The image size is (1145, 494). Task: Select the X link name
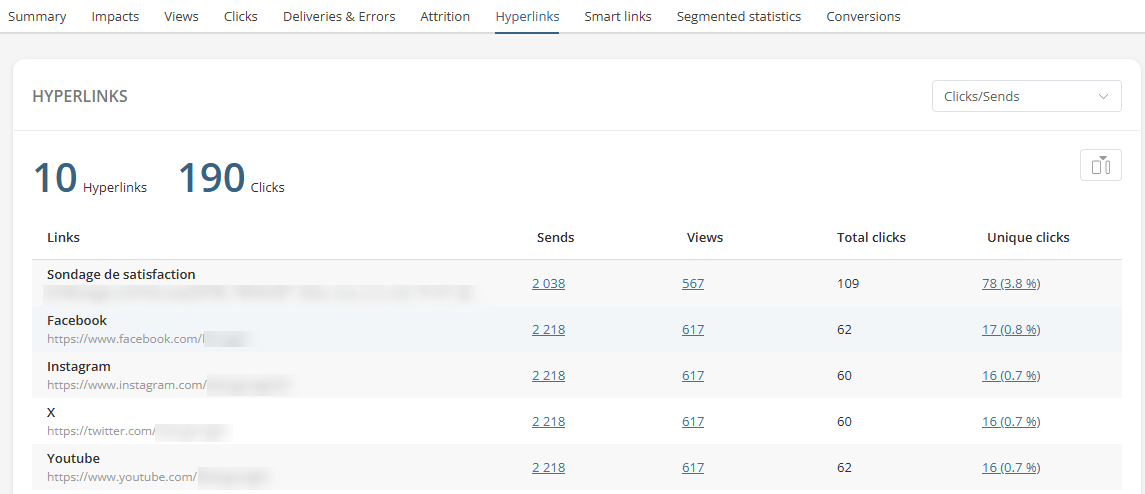point(51,412)
